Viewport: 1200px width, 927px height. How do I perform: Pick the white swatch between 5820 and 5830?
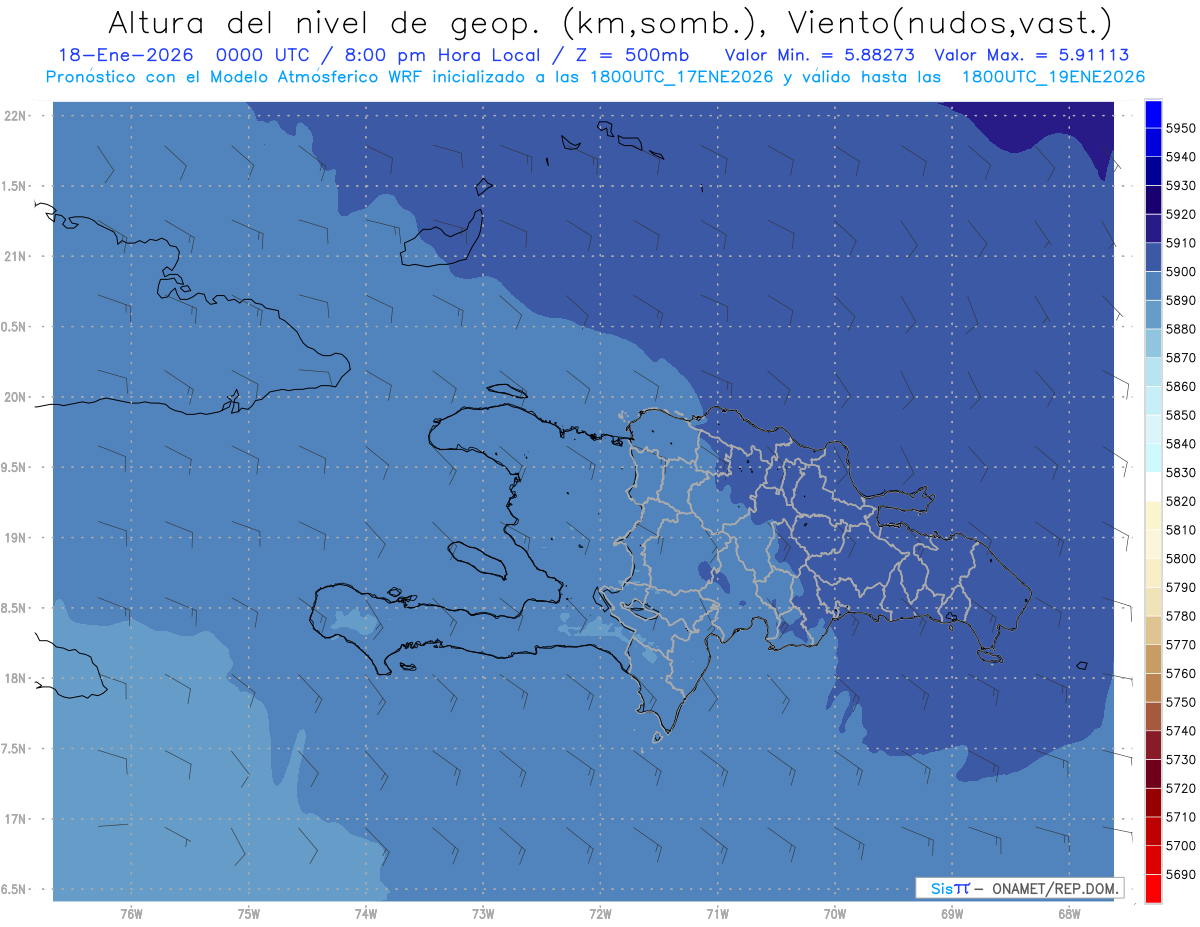[1153, 487]
